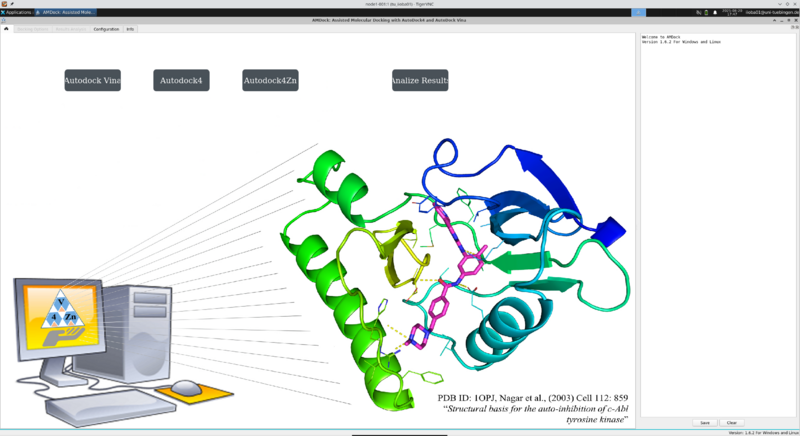The image size is (800, 436).
Task: Clear the log output panel
Action: pyautogui.click(x=732, y=423)
